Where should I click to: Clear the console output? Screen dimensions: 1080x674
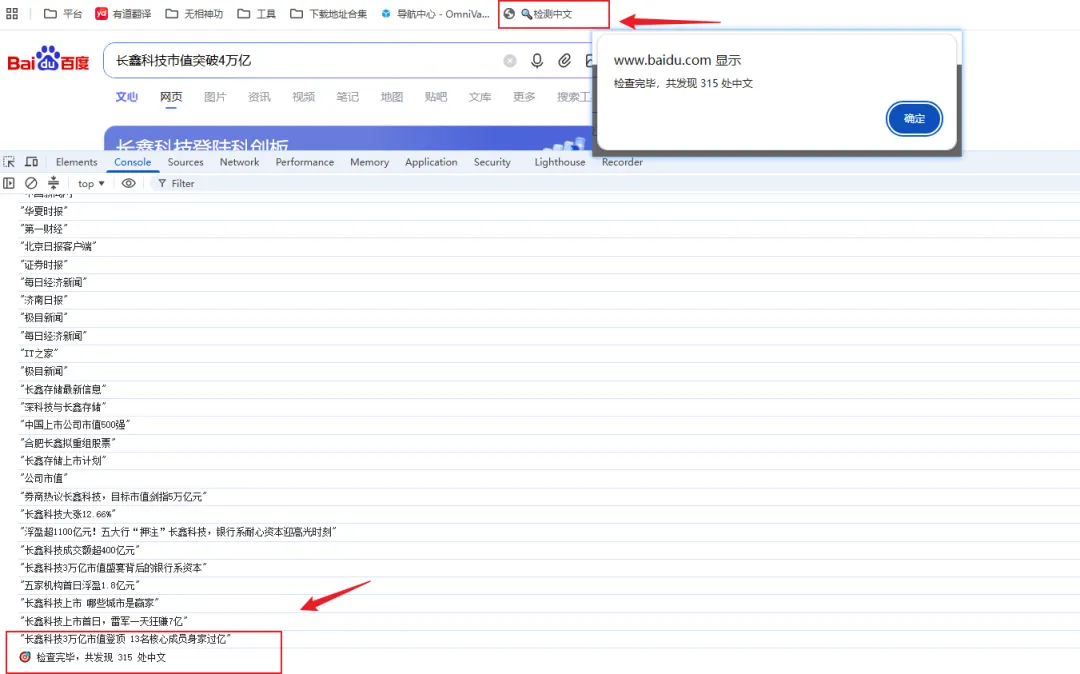[31, 183]
